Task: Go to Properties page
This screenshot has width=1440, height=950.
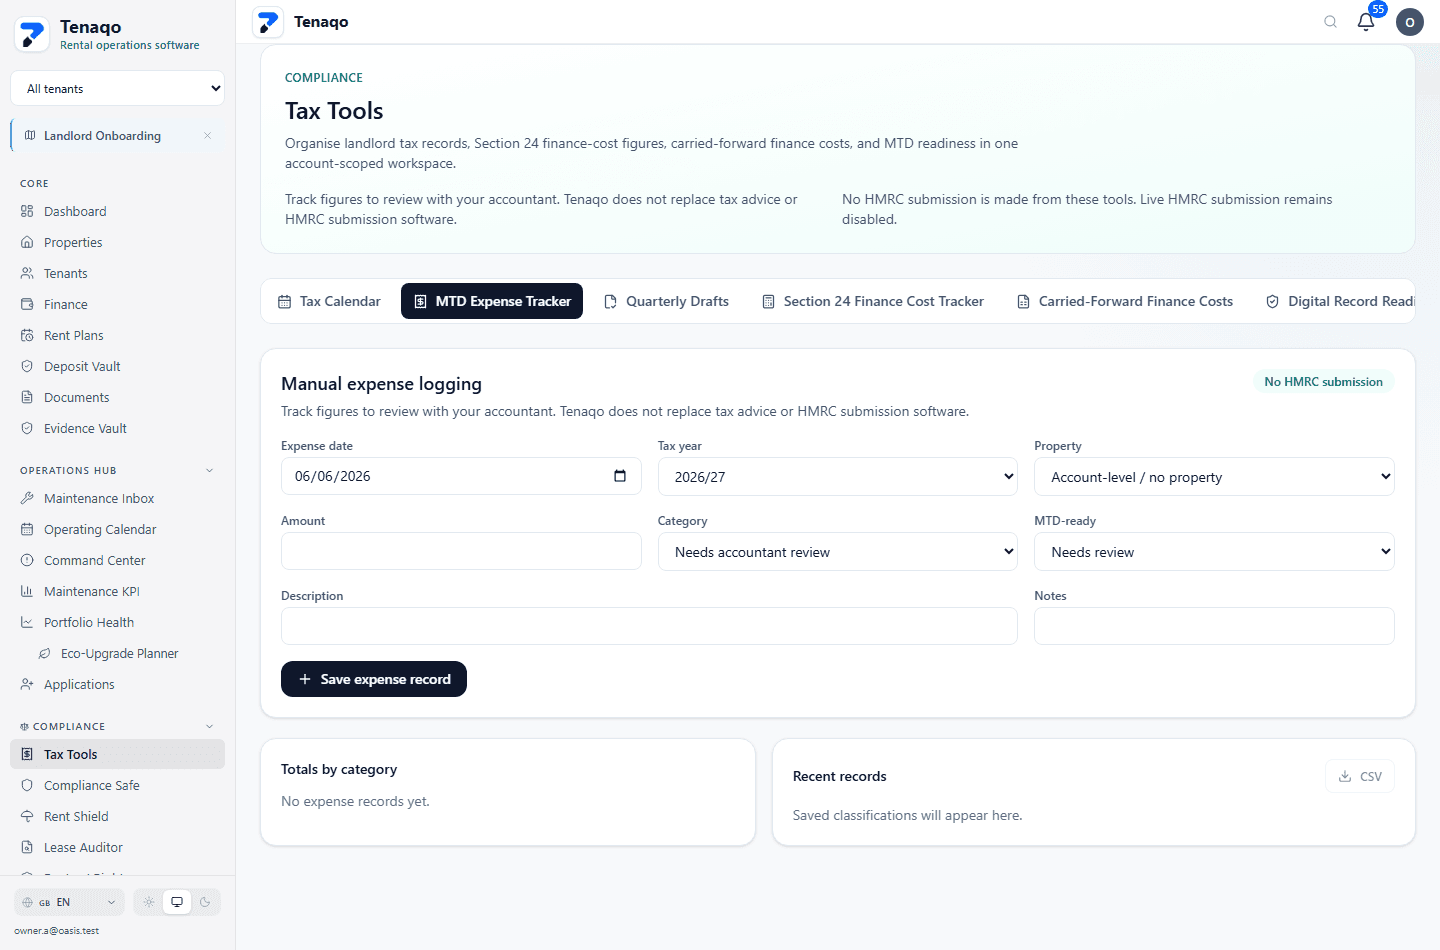Action: [118, 243]
